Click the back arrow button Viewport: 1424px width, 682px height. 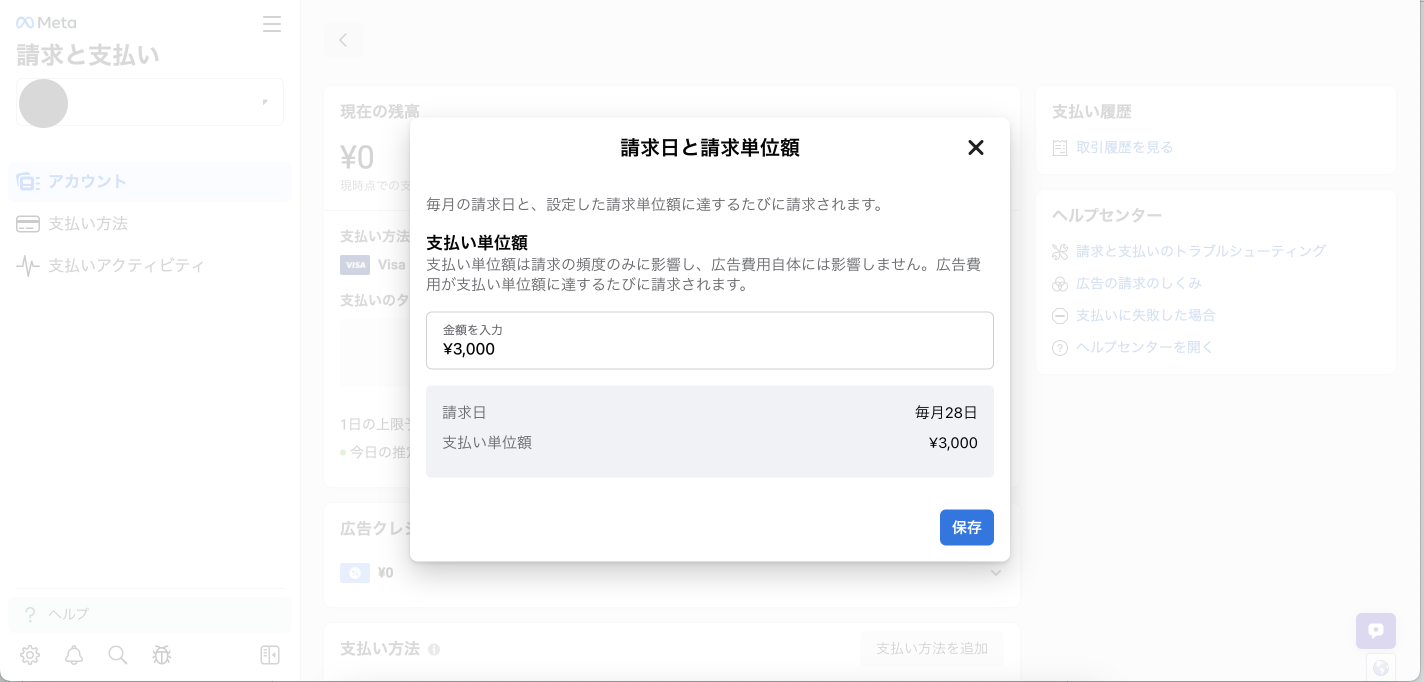343,40
